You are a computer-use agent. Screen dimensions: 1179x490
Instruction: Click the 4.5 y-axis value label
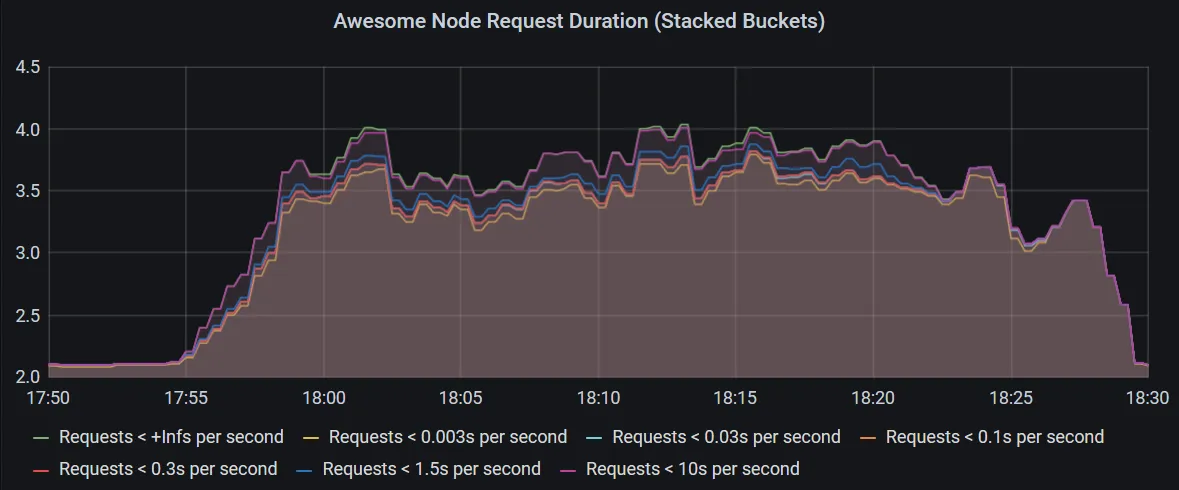(x=28, y=68)
